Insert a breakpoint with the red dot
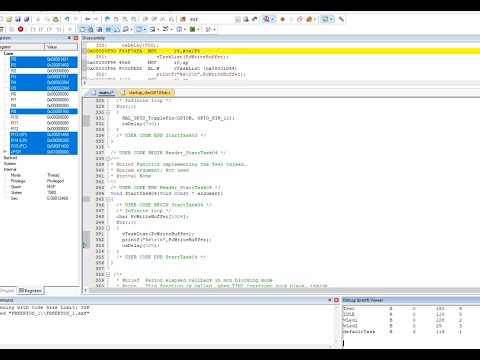Viewport: 480px width, 360px height. (x=282, y=19)
